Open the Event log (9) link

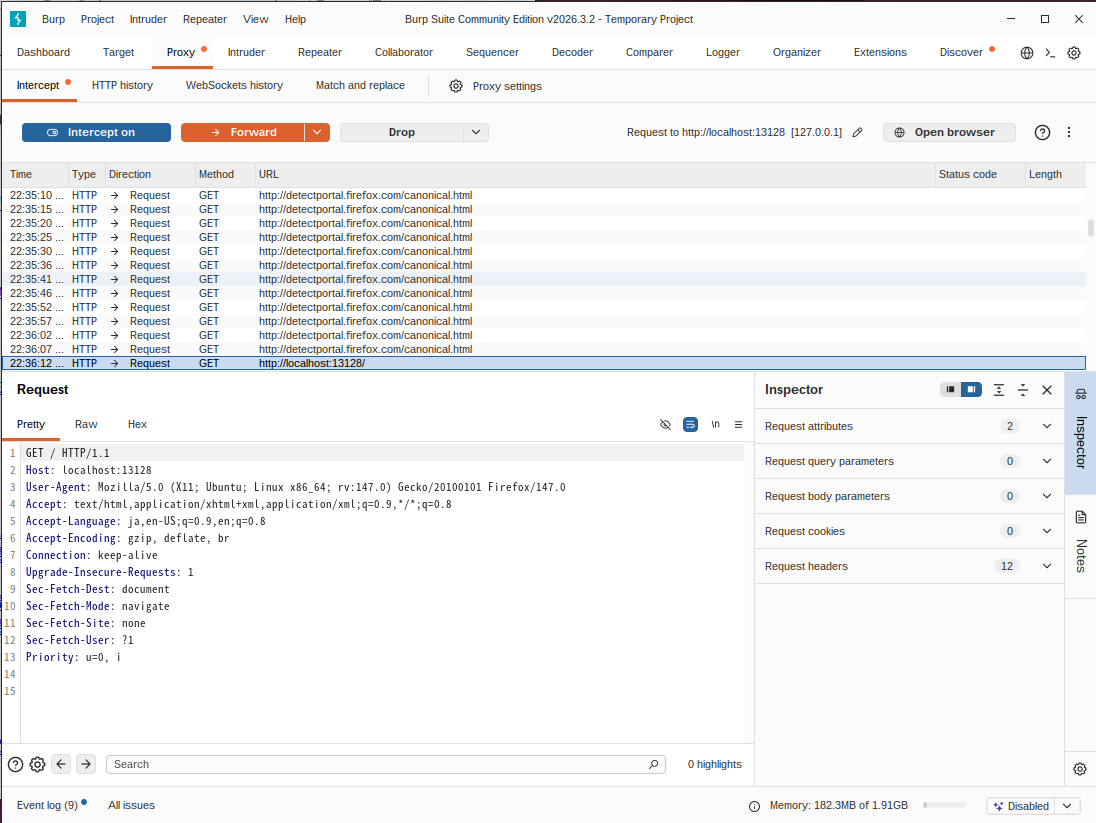point(48,806)
